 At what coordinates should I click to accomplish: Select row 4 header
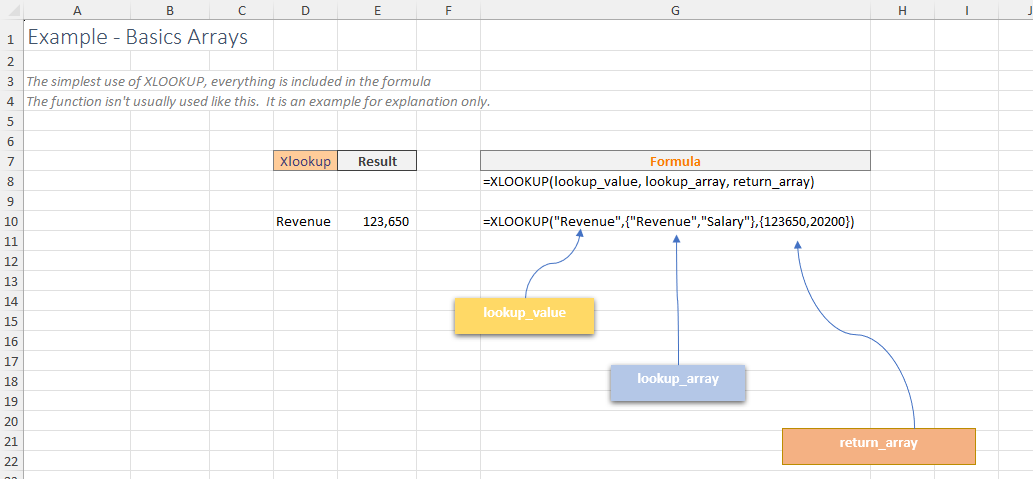click(x=11, y=102)
